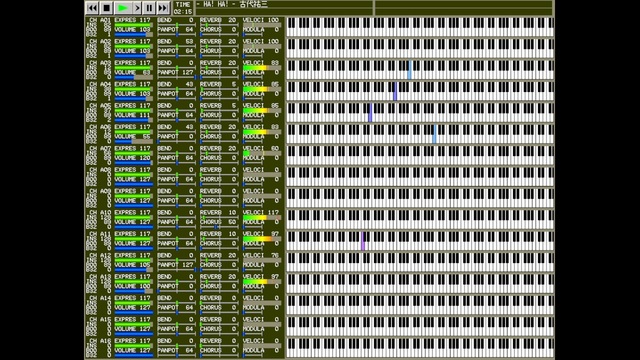Click channel A02 REVERB slider

pos(219,46)
